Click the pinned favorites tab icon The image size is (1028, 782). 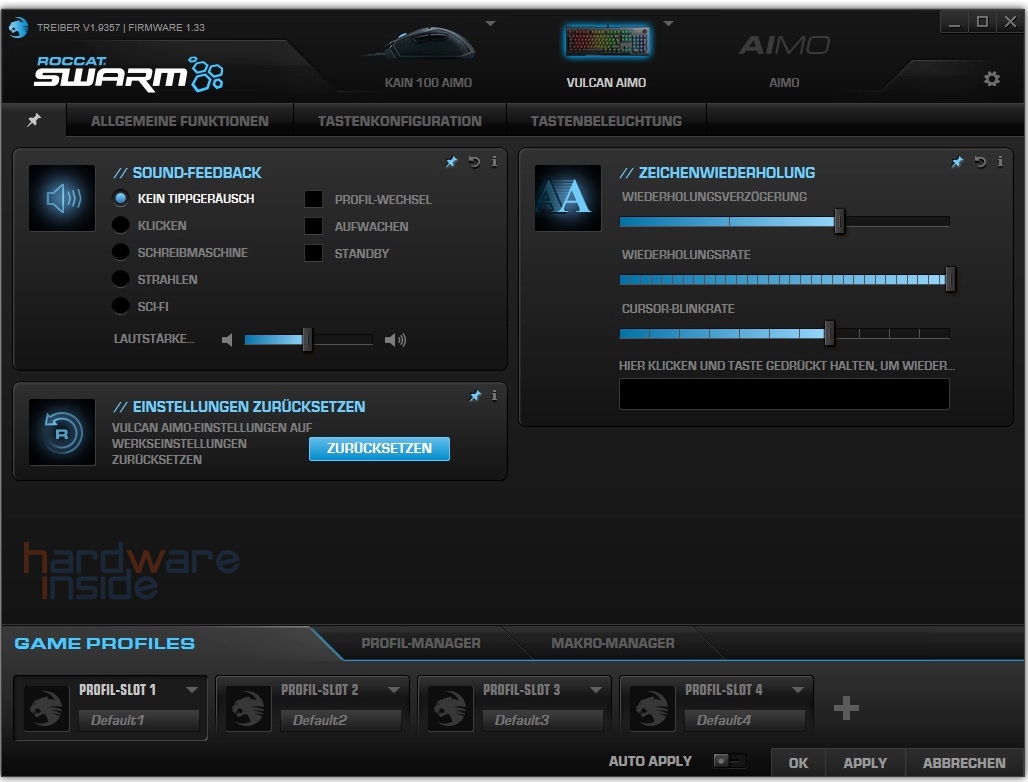coord(33,120)
